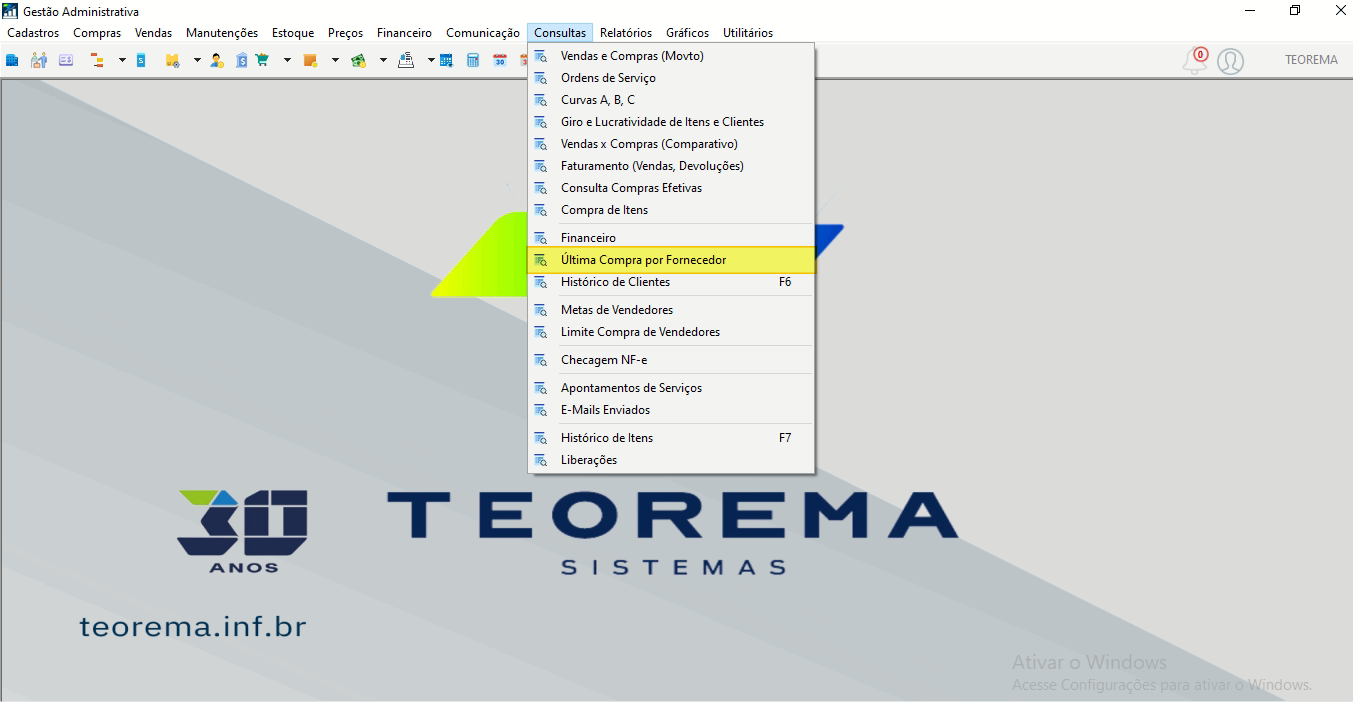The height and width of the screenshot is (702, 1353).
Task: Select Vendas e Compras (Movto)
Action: point(672,56)
